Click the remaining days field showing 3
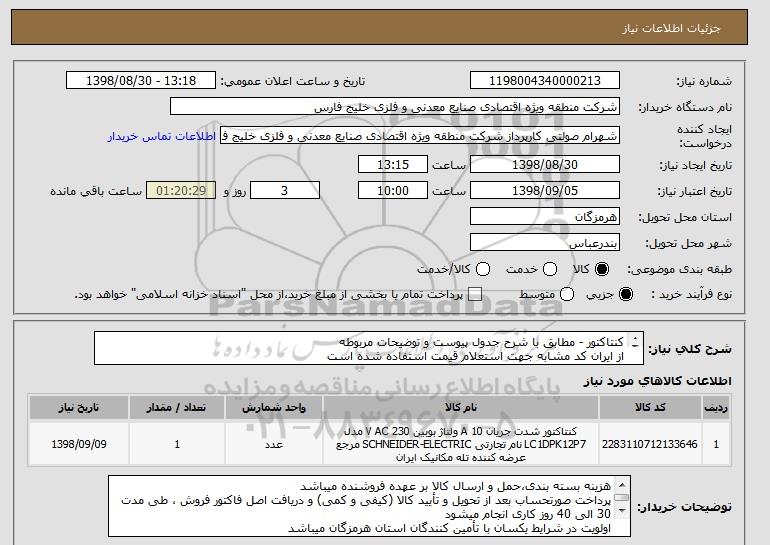The height and width of the screenshot is (545, 770). 285,191
